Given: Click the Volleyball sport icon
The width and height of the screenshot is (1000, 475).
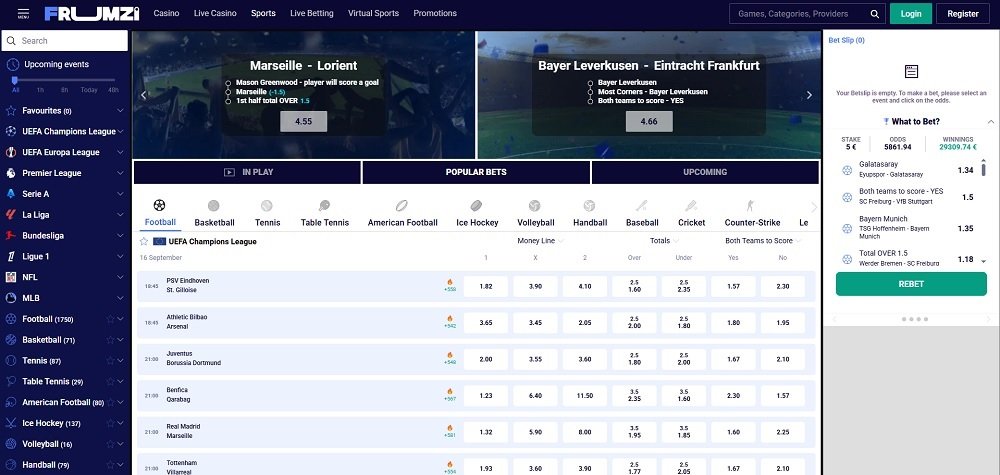Looking at the screenshot, I should [x=535, y=206].
